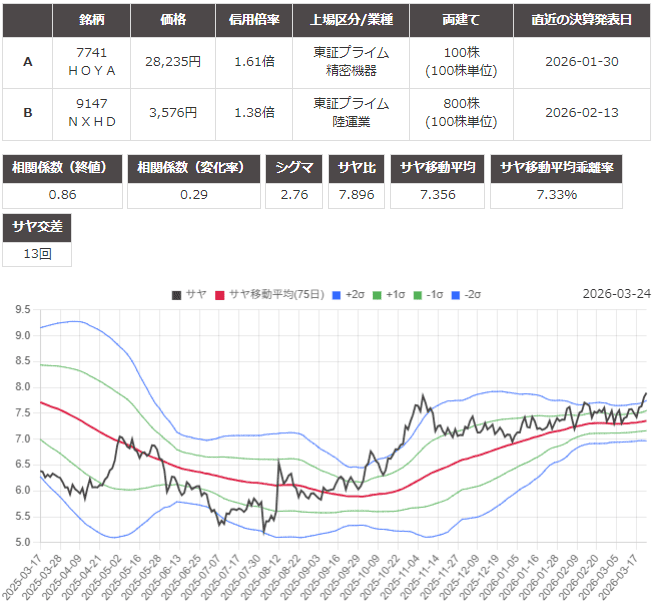The height and width of the screenshot is (606, 656).
Task: Click the サヤ交差 label
Action: coord(37,227)
